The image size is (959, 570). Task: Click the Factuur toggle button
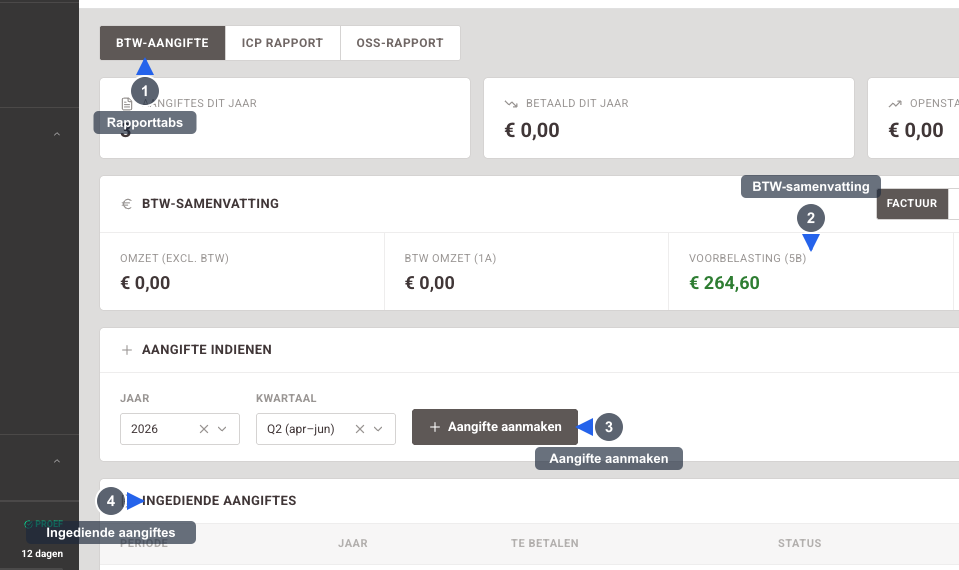tap(912, 204)
